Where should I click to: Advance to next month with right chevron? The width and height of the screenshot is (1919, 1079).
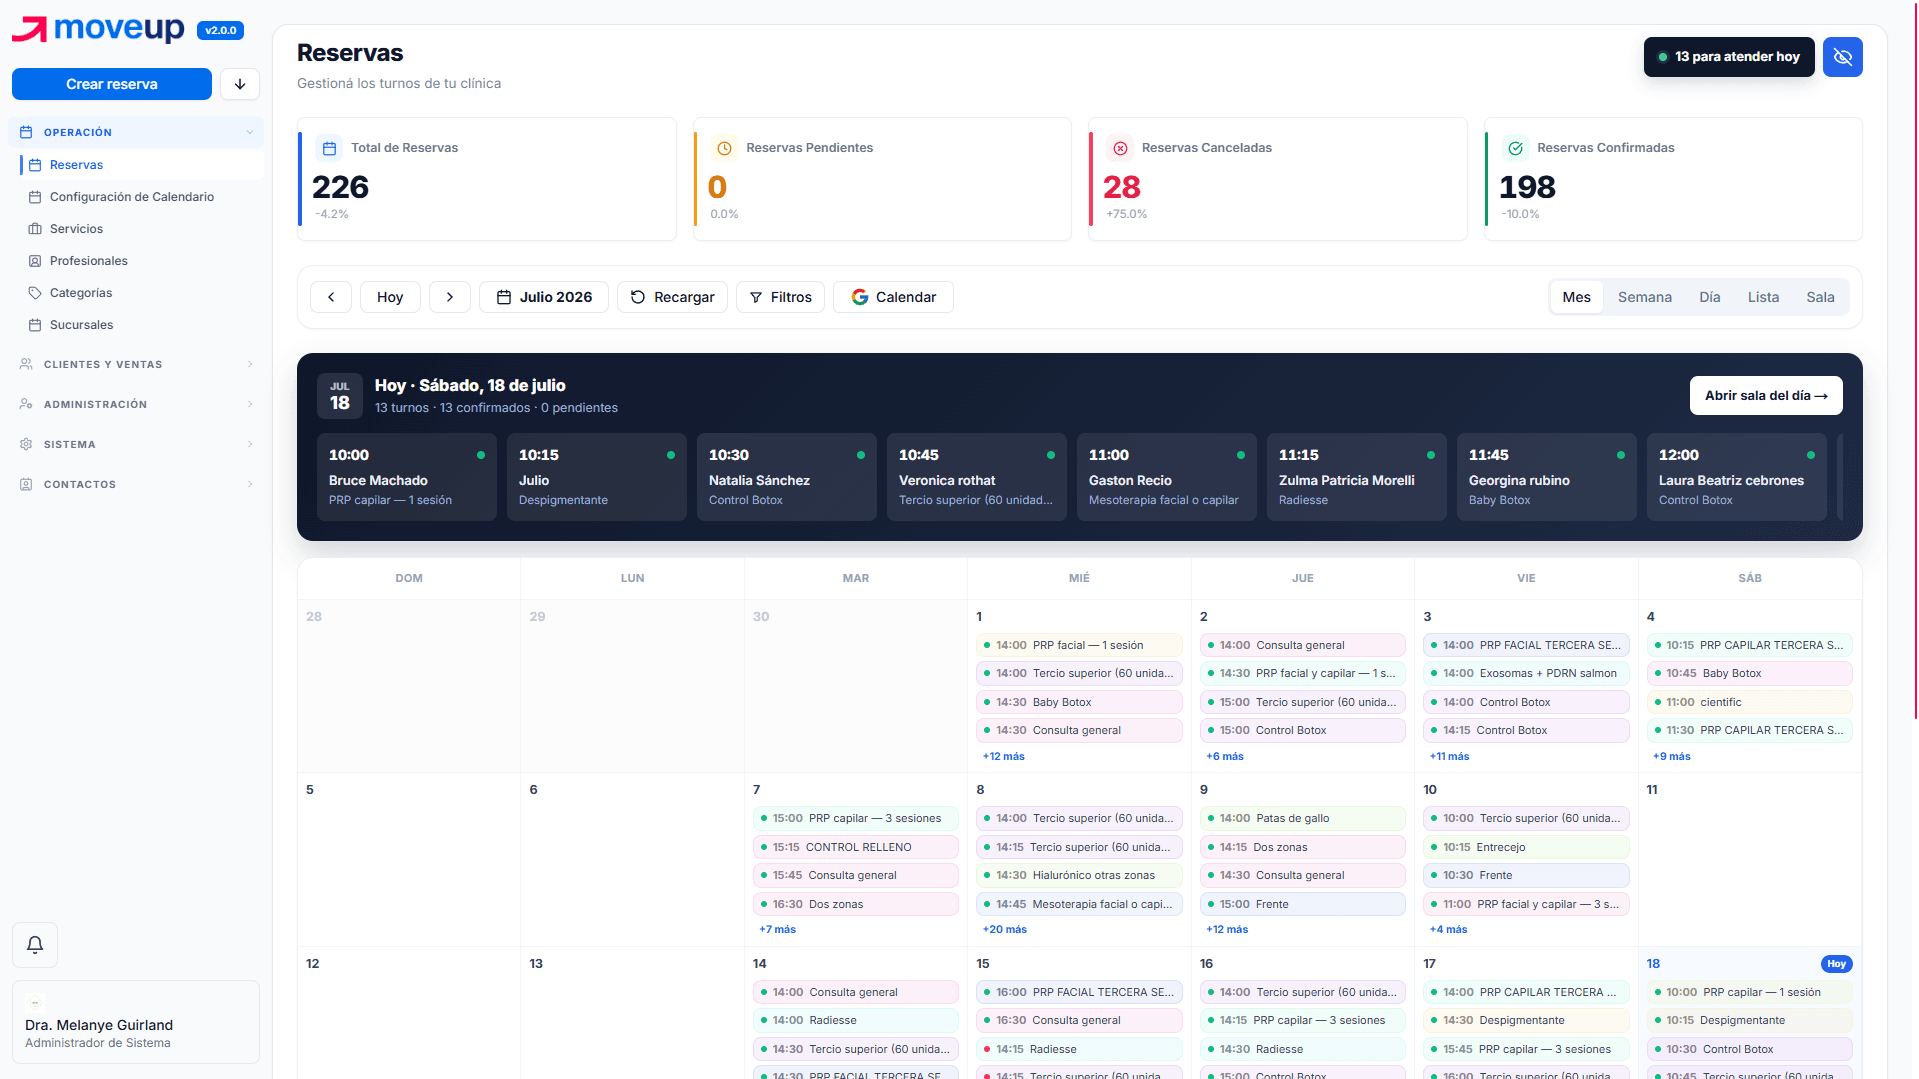point(450,297)
